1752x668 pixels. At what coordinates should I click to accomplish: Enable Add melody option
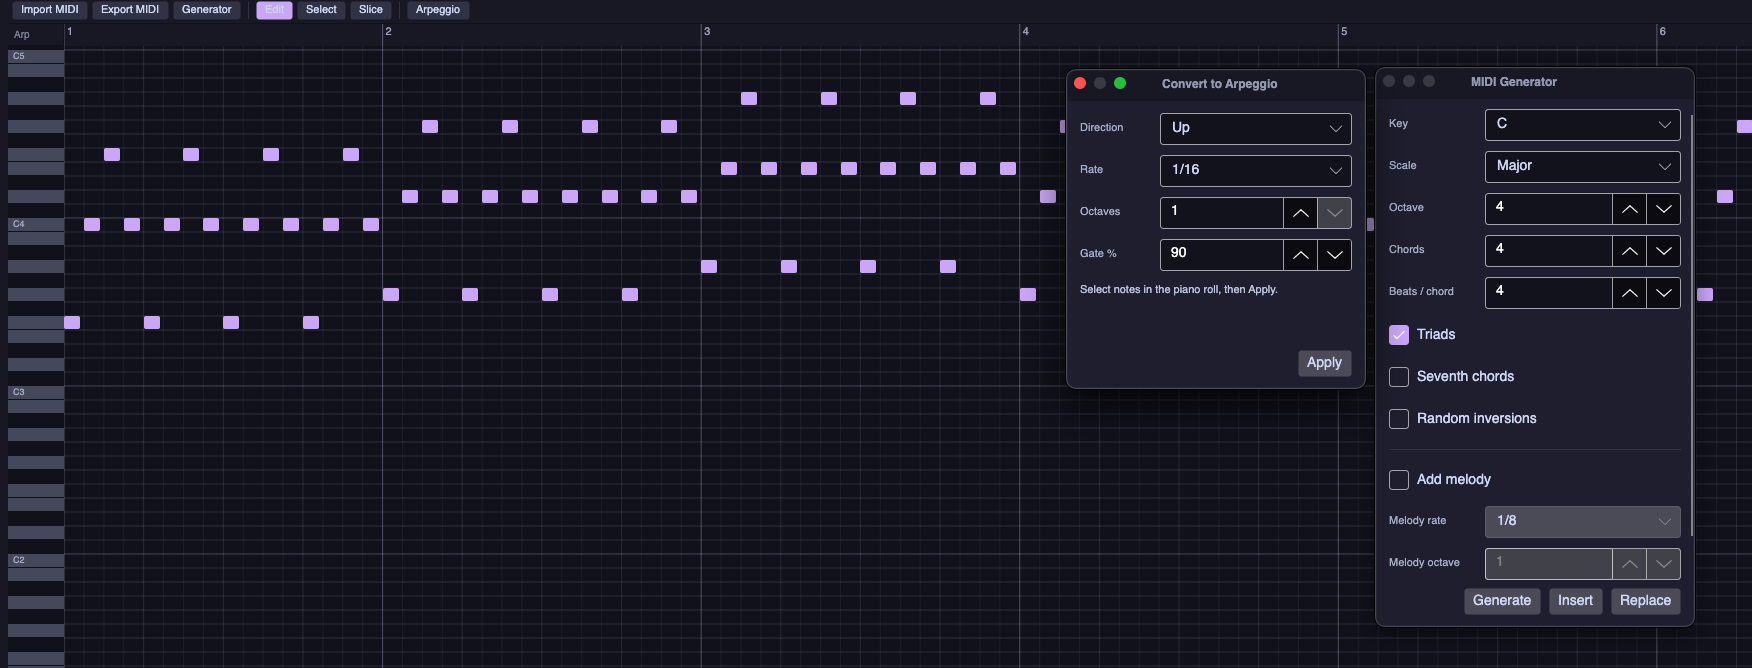[x=1399, y=480]
